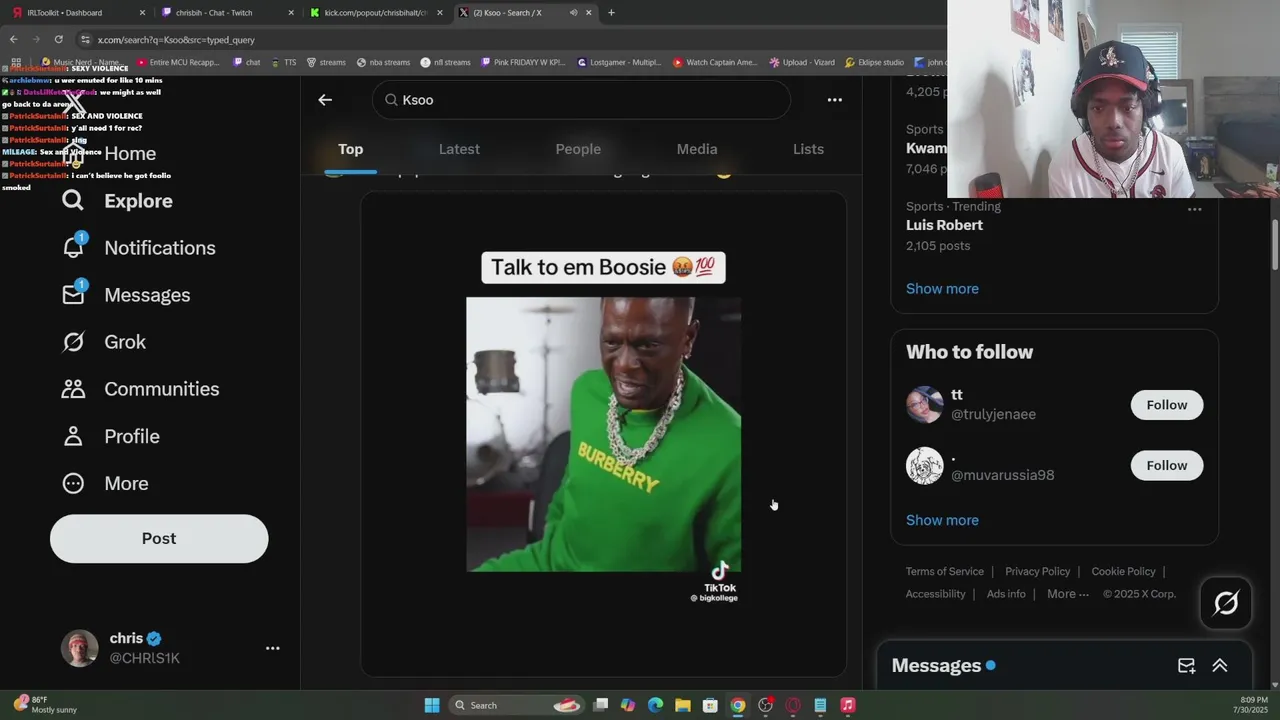Switch to the Latest tab
Screen dimensions: 1280x720
pyautogui.click(x=459, y=149)
